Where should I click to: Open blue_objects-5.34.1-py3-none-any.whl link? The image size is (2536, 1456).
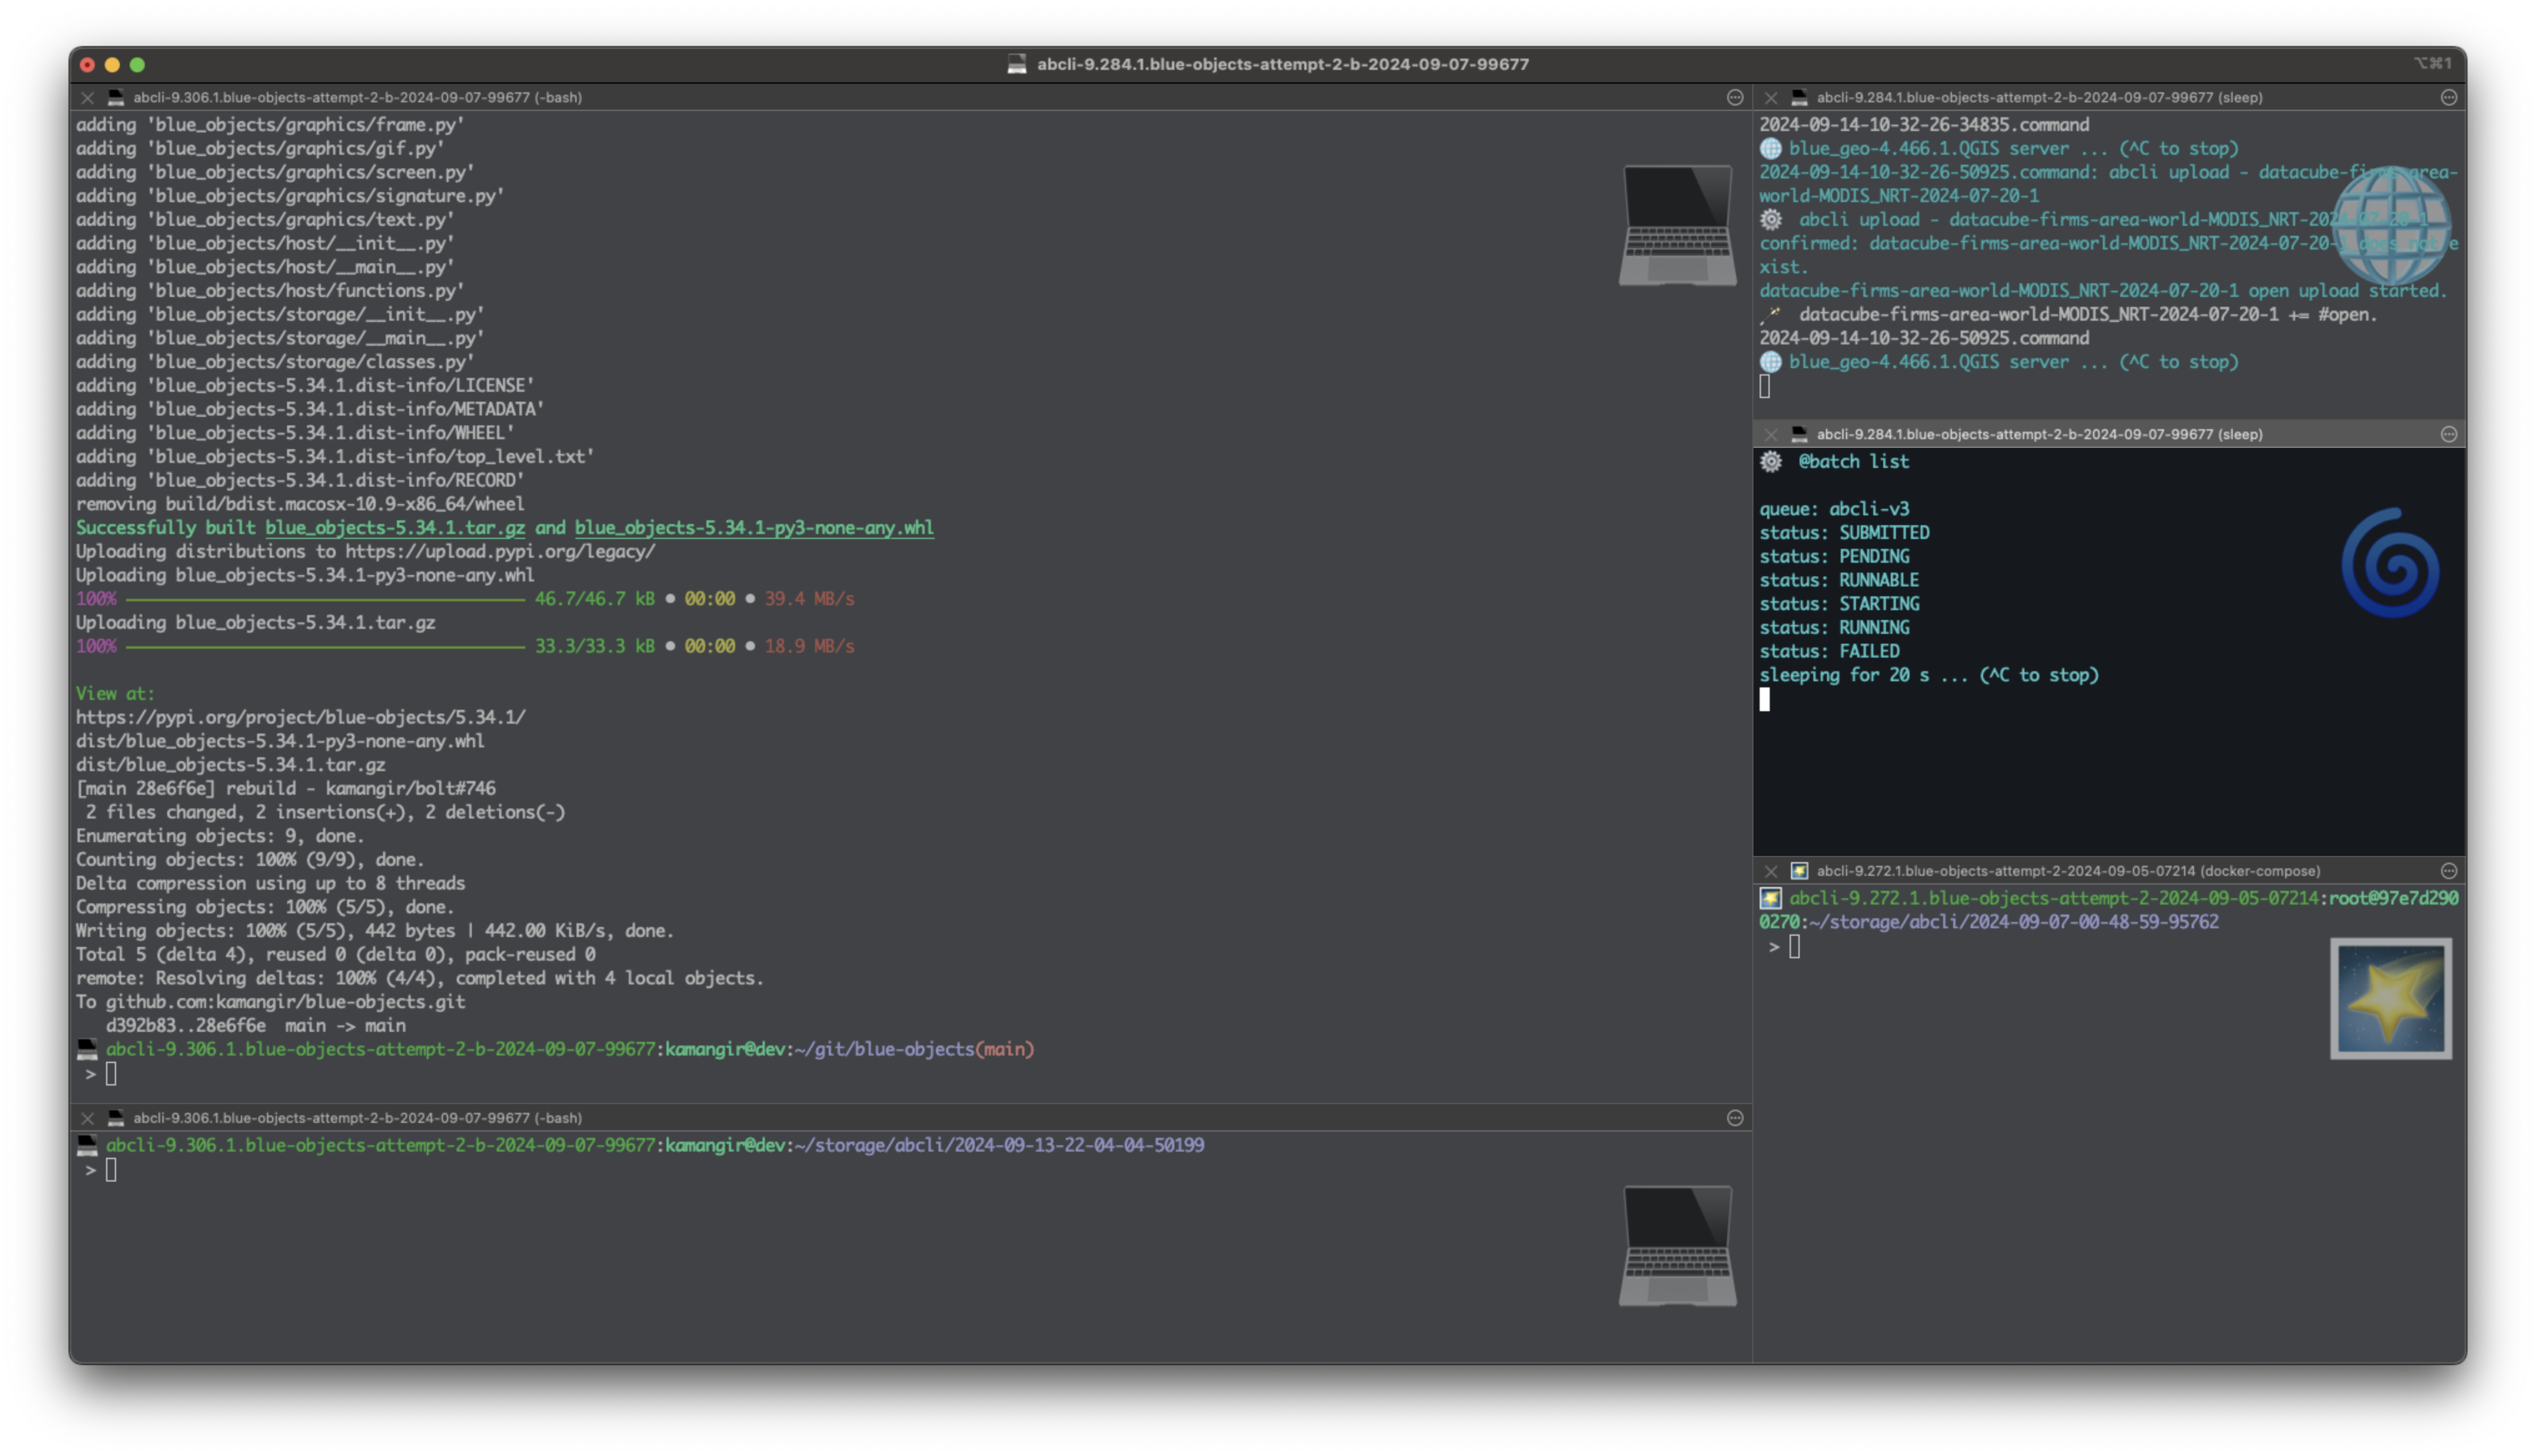(754, 528)
